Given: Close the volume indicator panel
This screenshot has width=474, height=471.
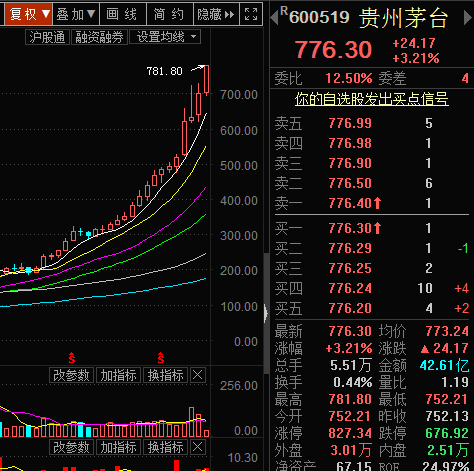Looking at the screenshot, I should 198,375.
